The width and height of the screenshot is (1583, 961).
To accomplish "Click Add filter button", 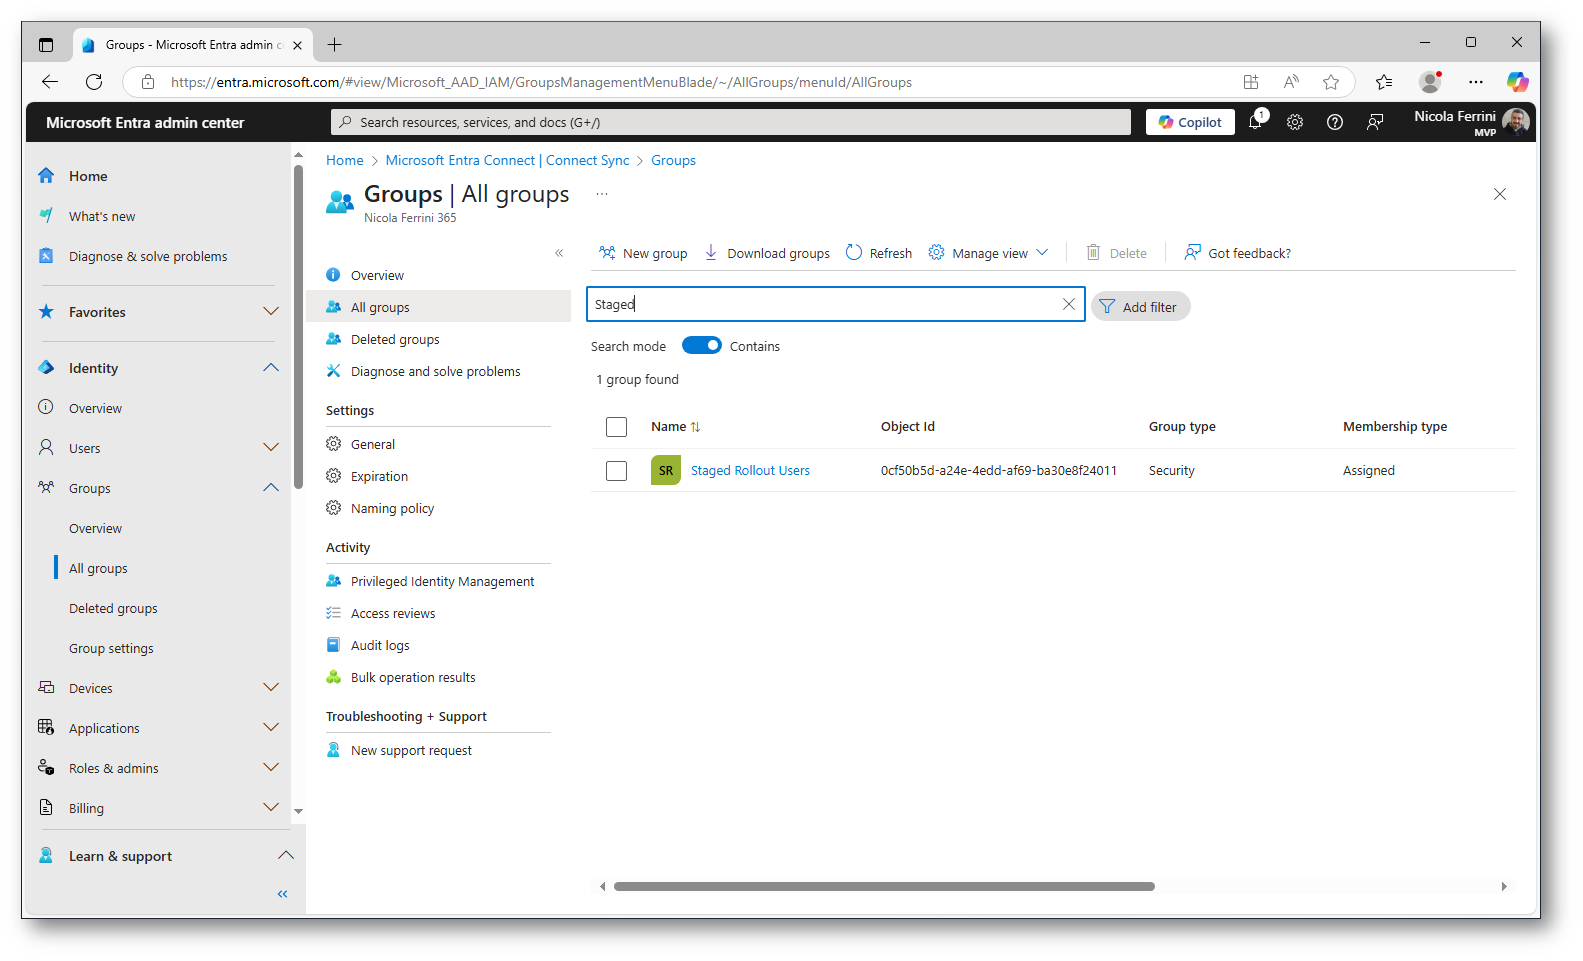I will pyautogui.click(x=1140, y=306).
